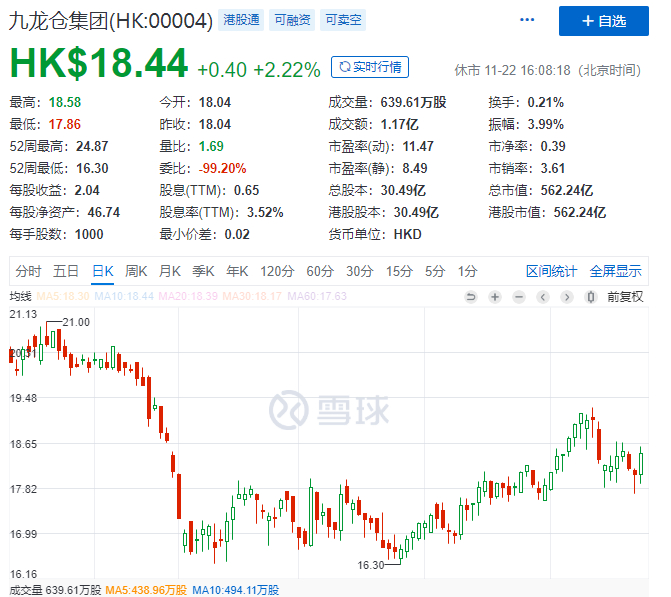The image size is (671, 597).
Task: Toggle the MA20 moving average label
Action: [188, 296]
